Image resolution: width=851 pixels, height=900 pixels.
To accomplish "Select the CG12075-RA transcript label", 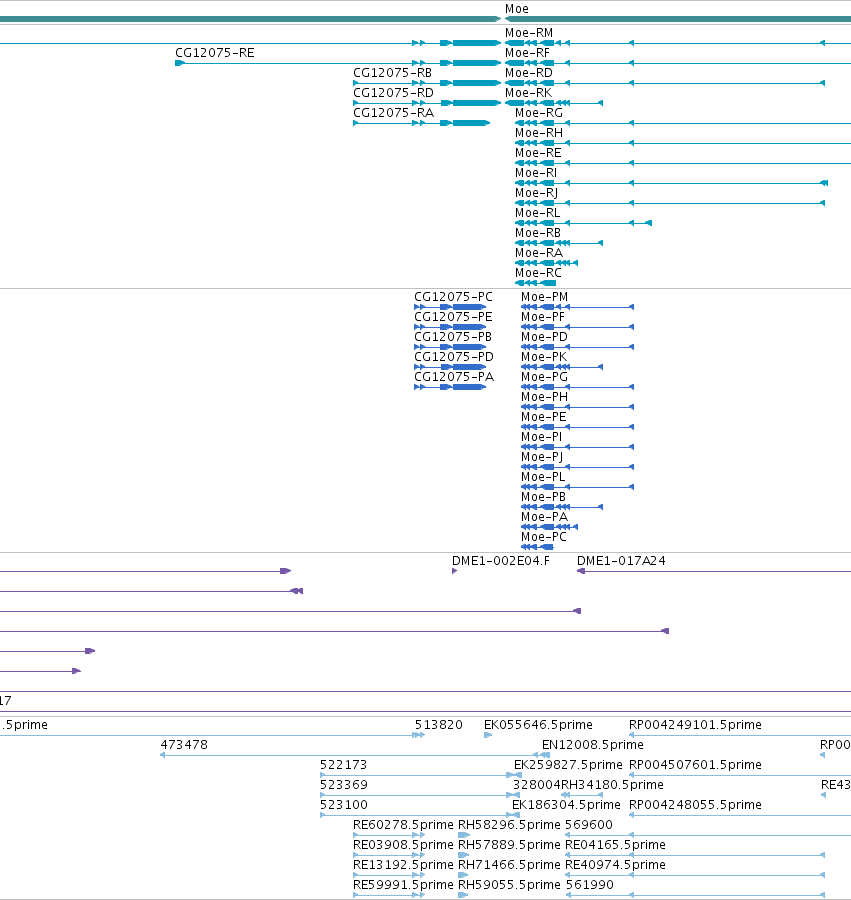I will (x=393, y=113).
